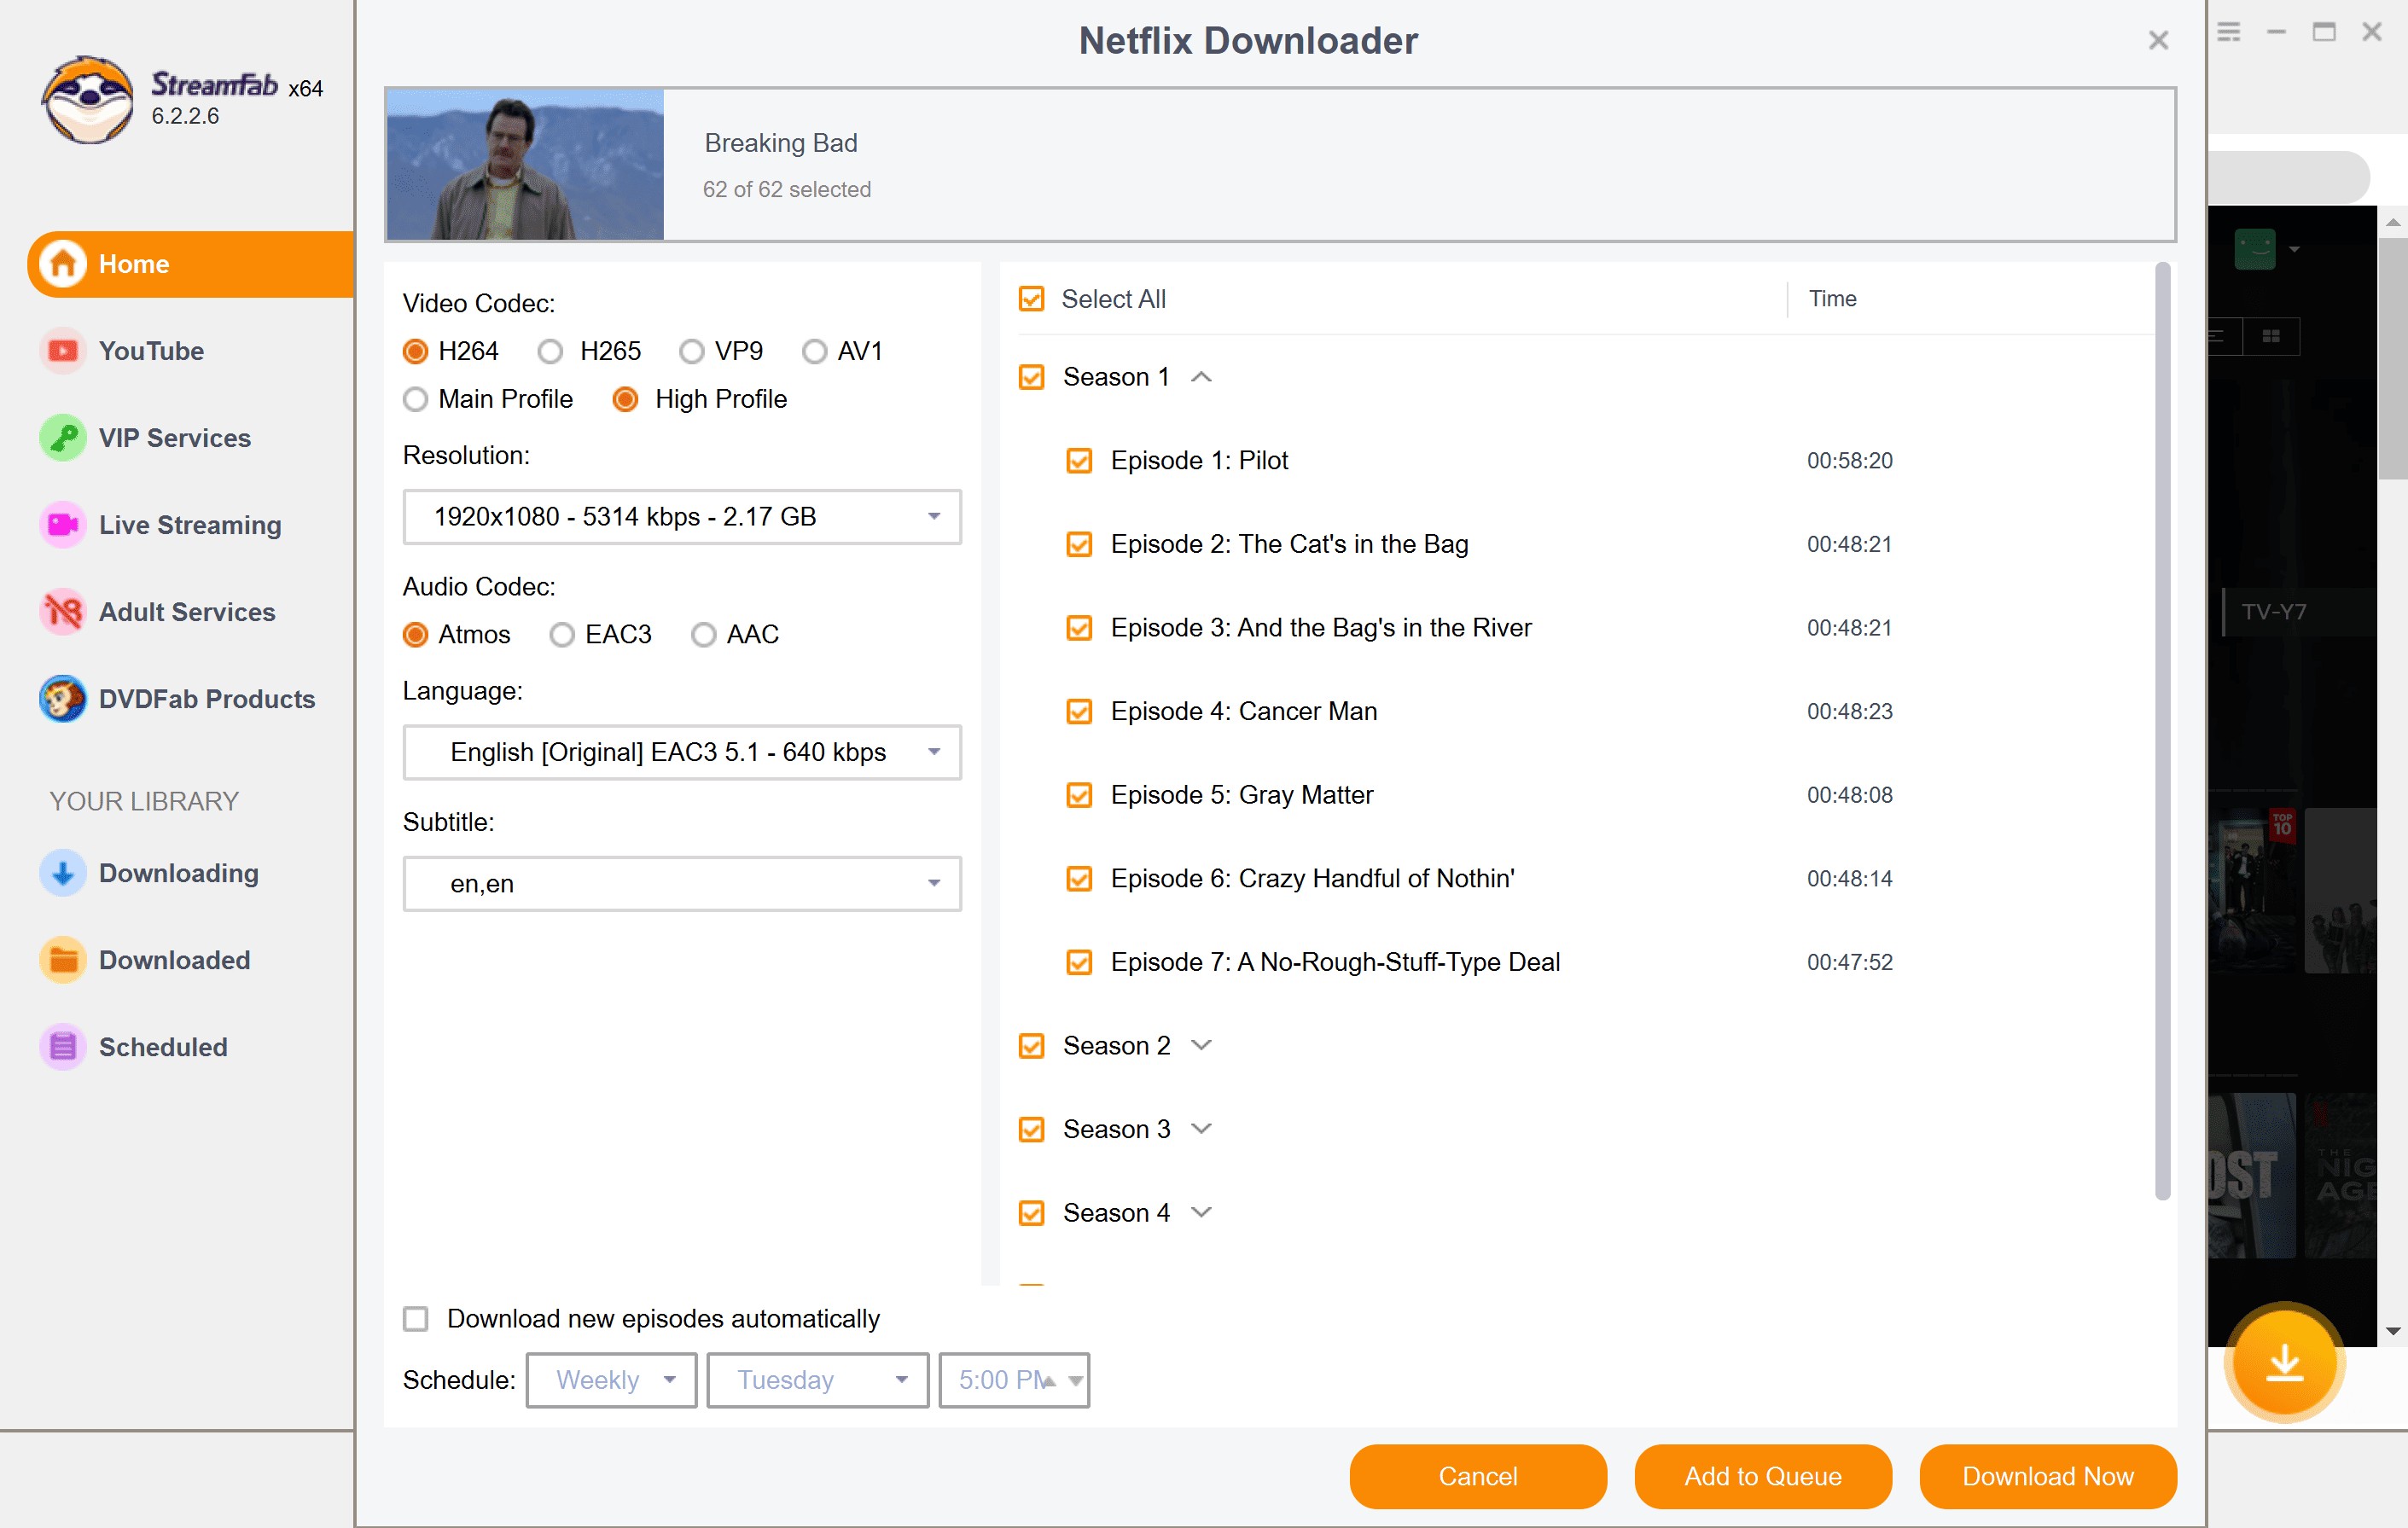The image size is (2408, 1528).
Task: Click the round orange download button
Action: click(2284, 1362)
